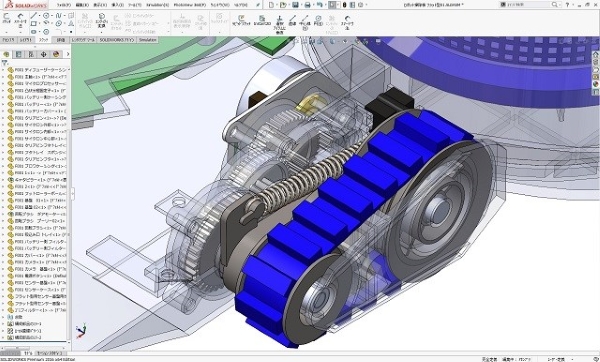Open the ConfigurationManager panel tab icon
This screenshot has width=600, height=362.
(31, 54)
